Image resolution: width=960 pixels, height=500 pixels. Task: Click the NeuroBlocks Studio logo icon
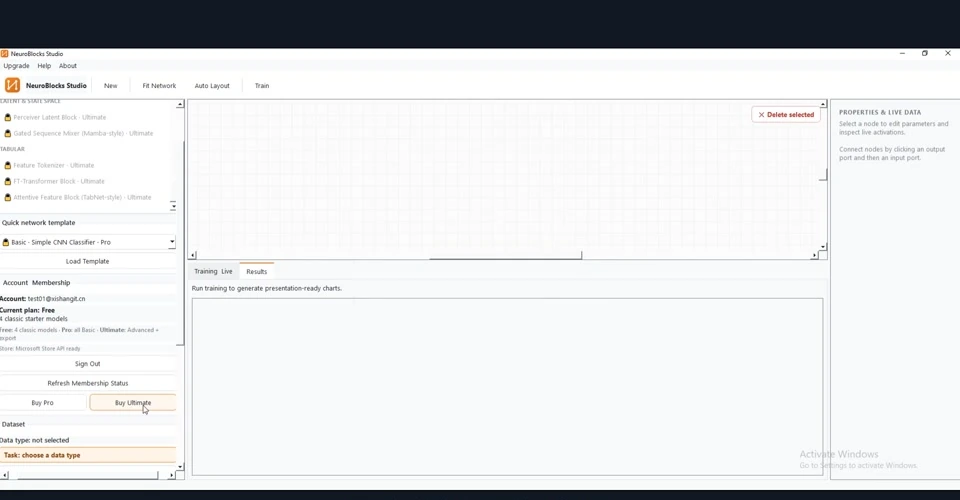(x=12, y=85)
